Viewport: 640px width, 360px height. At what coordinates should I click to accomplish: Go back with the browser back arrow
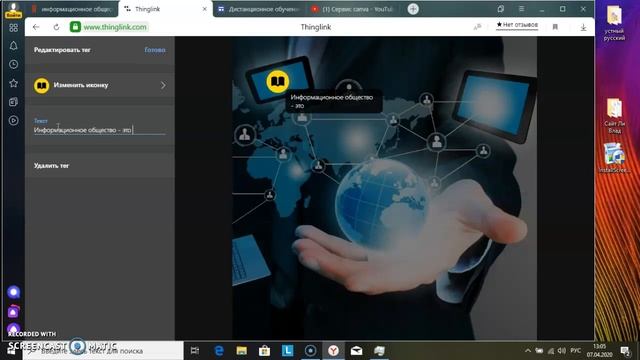point(36,27)
